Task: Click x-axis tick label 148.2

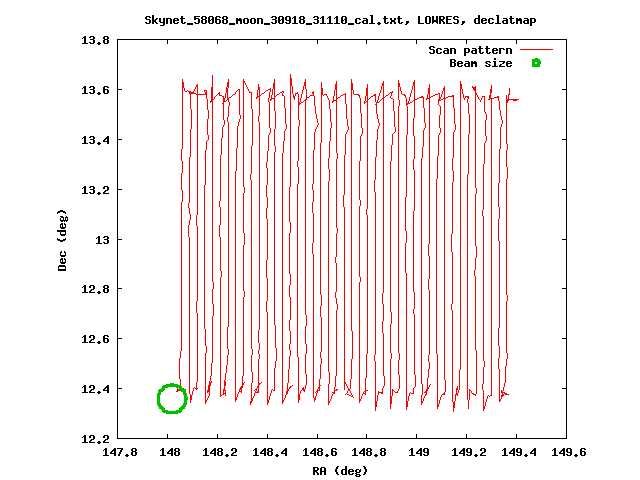Action: point(220,452)
